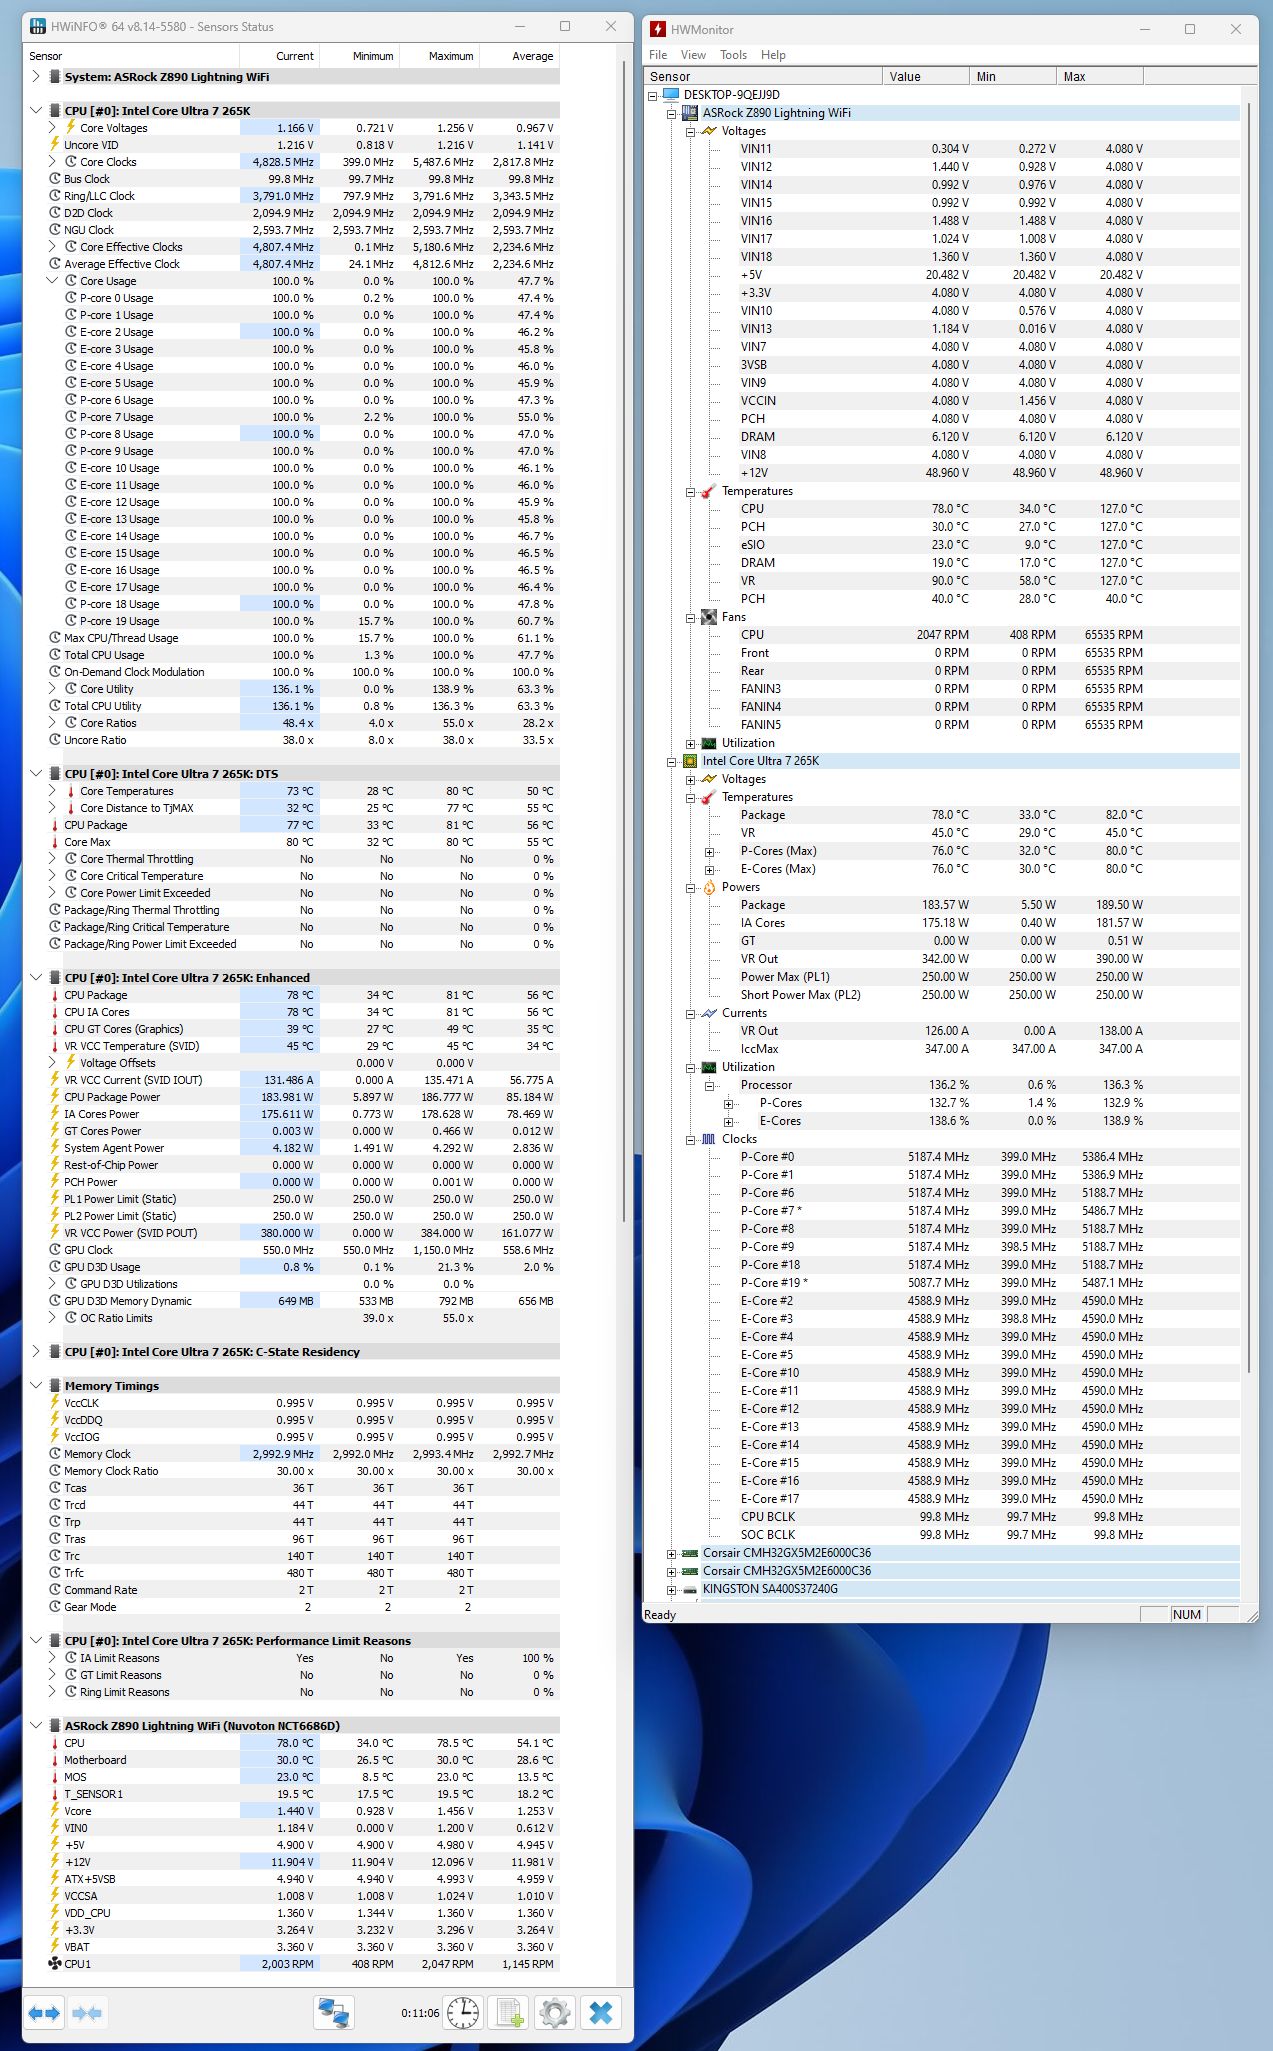
Task: Select the P-Core #19 * clock row
Action: 943,1283
